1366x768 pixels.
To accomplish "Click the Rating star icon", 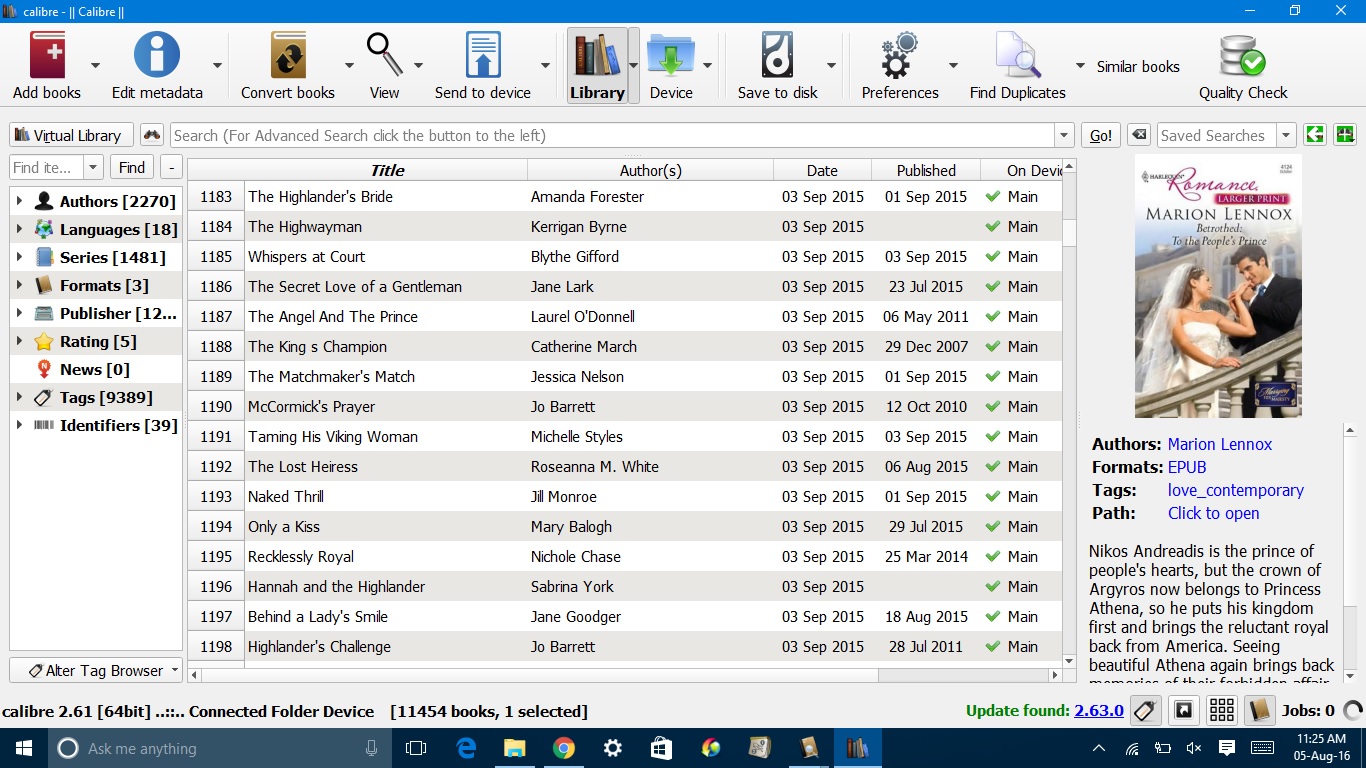I will tap(44, 341).
